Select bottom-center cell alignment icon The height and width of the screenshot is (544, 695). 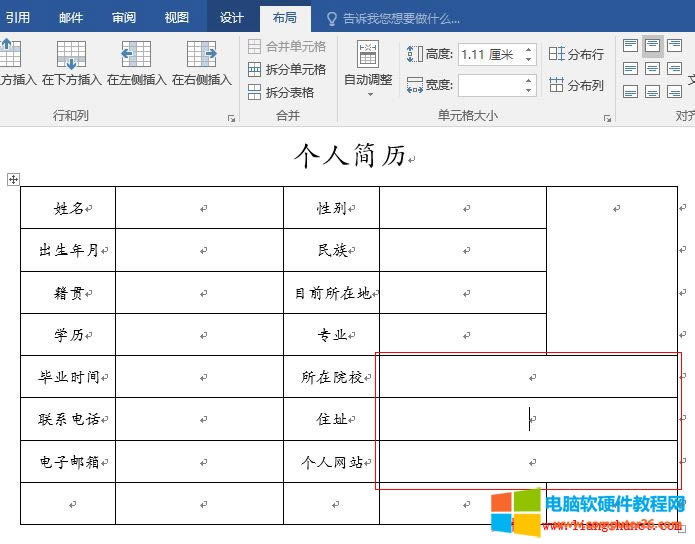click(652, 92)
